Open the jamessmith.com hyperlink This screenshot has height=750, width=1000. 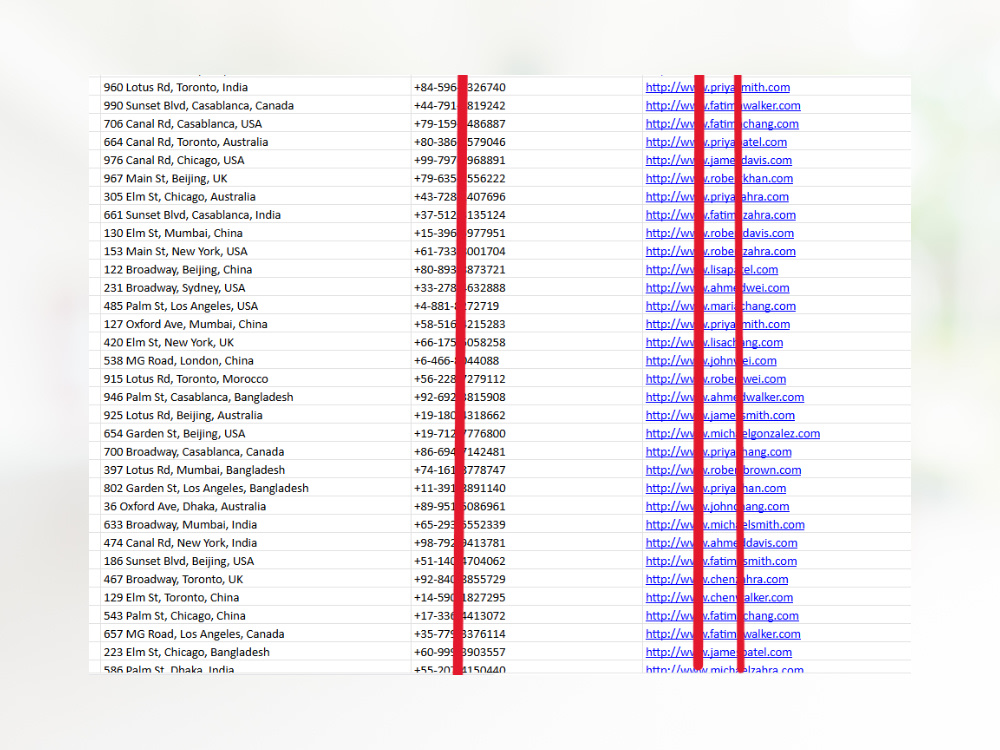pos(720,416)
